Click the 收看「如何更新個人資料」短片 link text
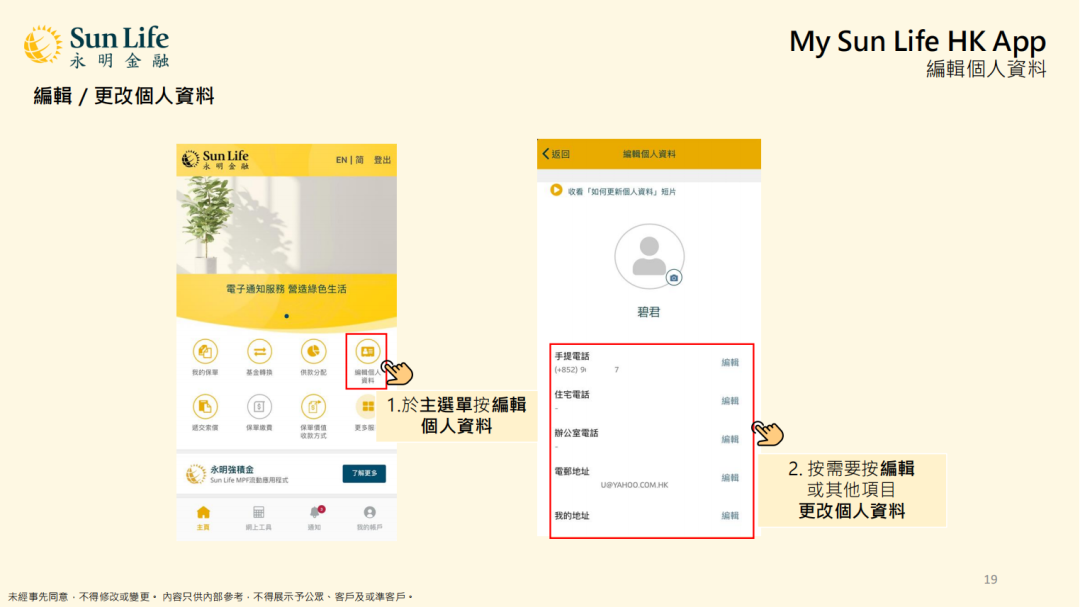Screen dimensions: 1080x607 pyautogui.click(x=622, y=192)
